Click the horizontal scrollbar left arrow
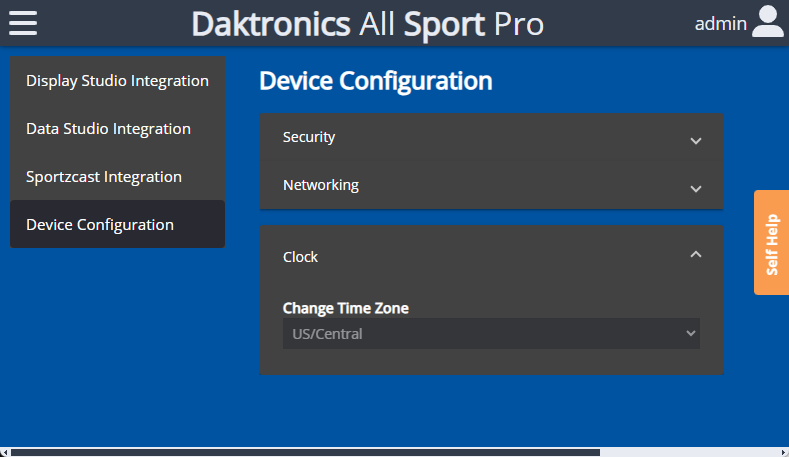 click(x=5, y=452)
